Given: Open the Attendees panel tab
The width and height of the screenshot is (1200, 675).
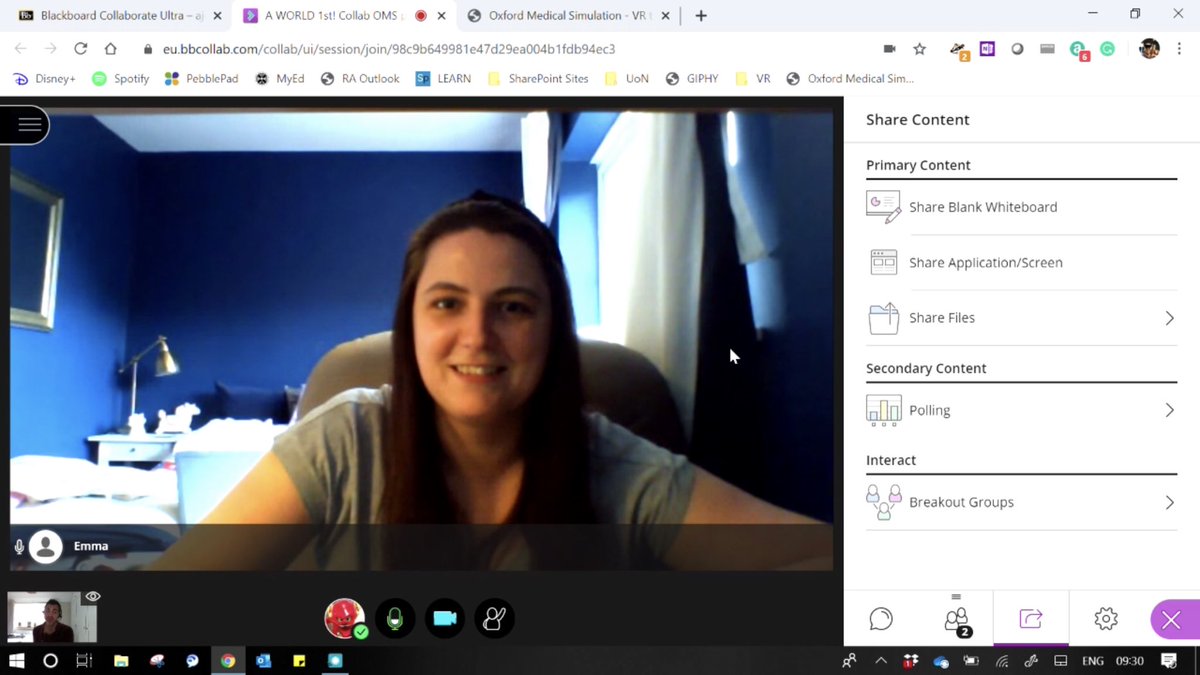Looking at the screenshot, I should coord(956,619).
